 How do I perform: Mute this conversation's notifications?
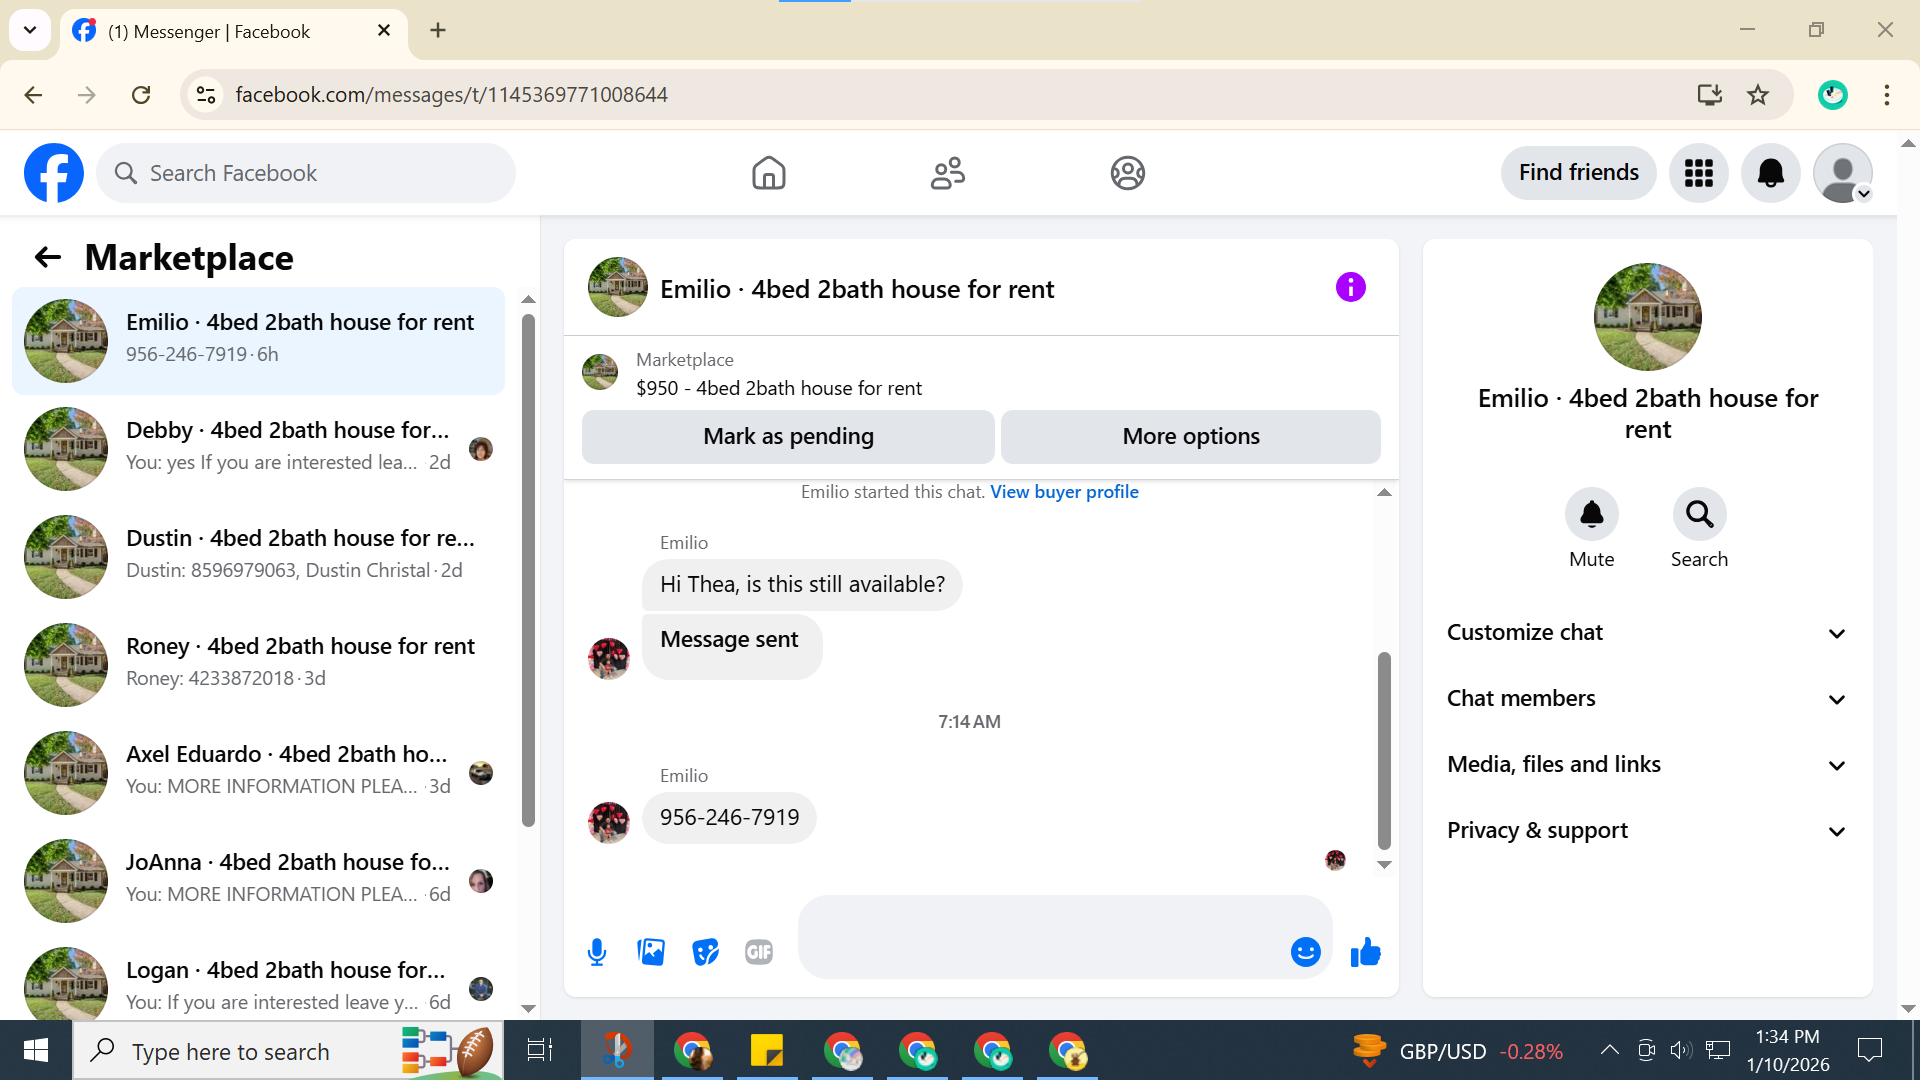click(1591, 515)
